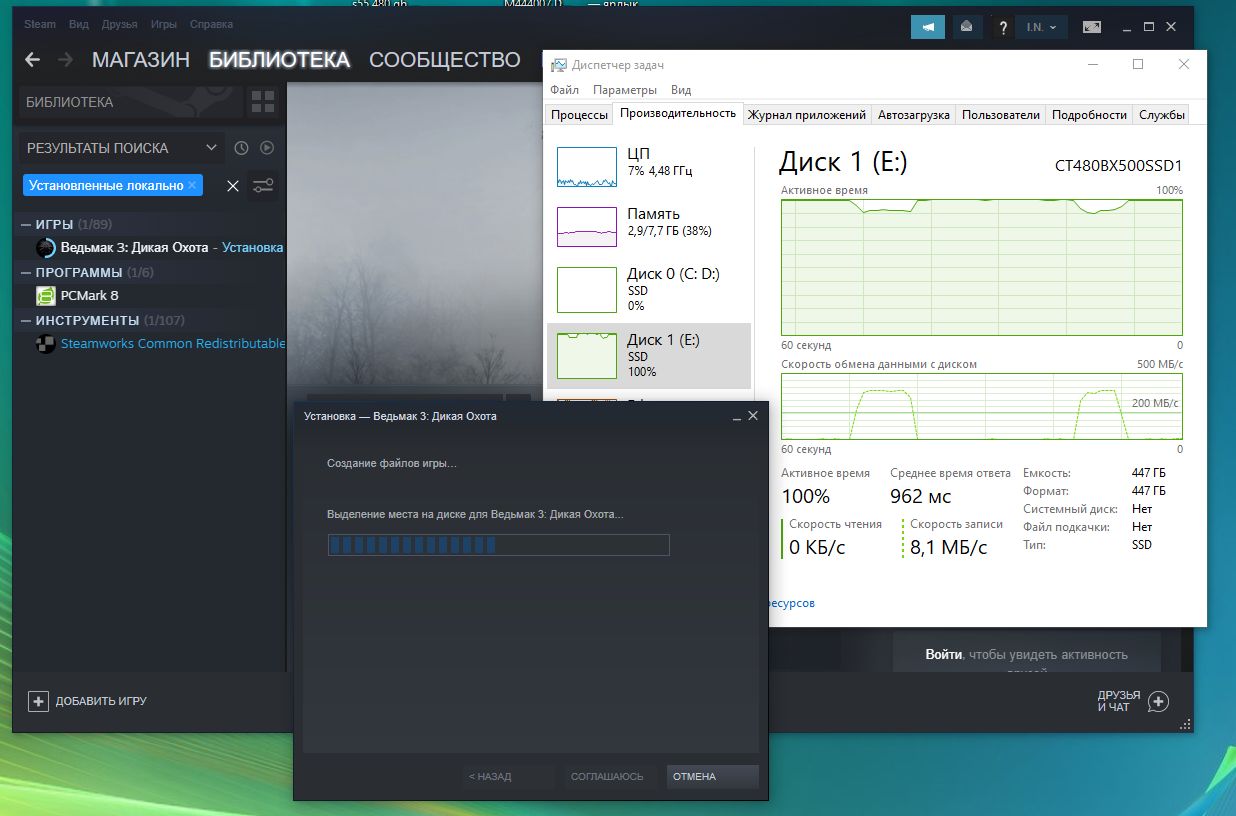Image resolution: width=1236 pixels, height=816 pixels.
Task: Clear search with the white X icon
Action: [232, 186]
